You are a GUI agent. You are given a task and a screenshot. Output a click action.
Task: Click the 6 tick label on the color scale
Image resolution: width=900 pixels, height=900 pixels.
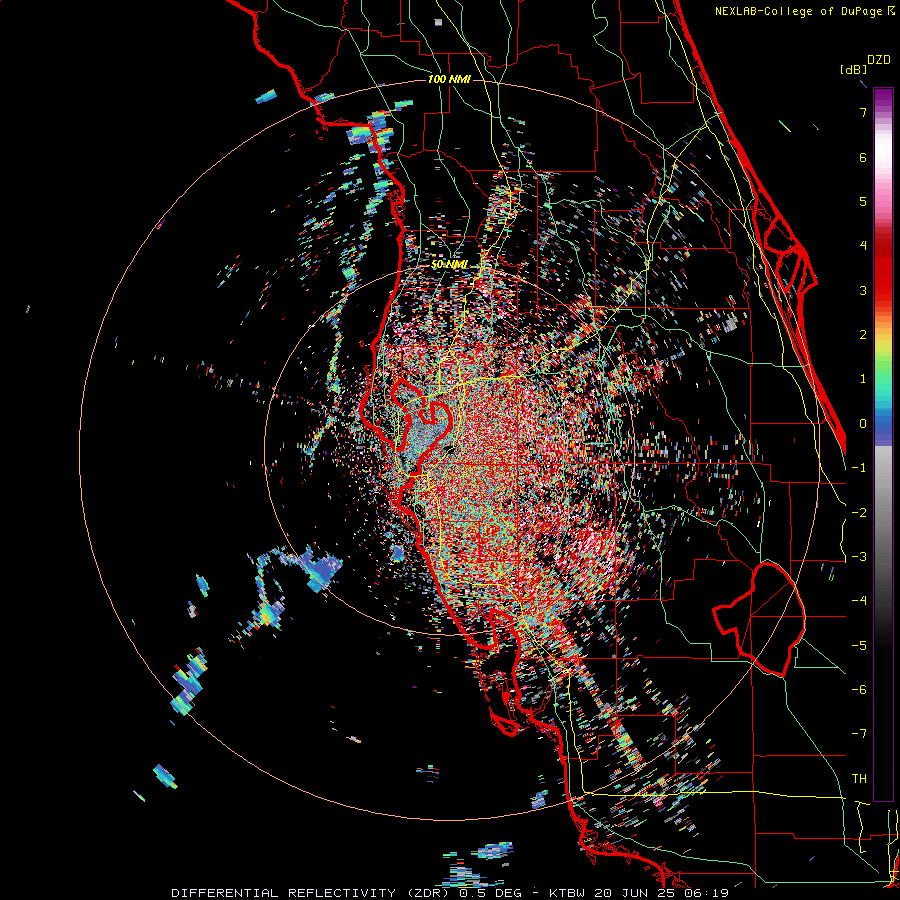coord(862,157)
